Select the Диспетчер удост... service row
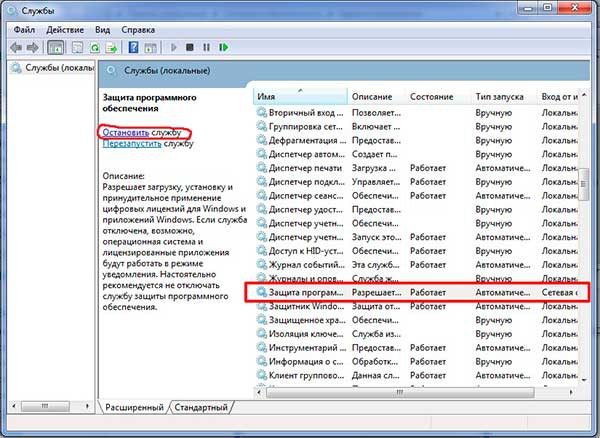Screen dimensions: 600x438 pos(417,209)
